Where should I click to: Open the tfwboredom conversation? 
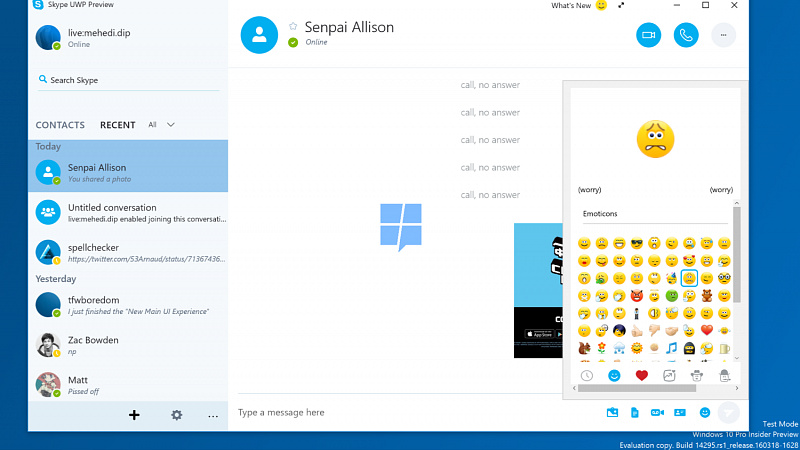coord(128,305)
